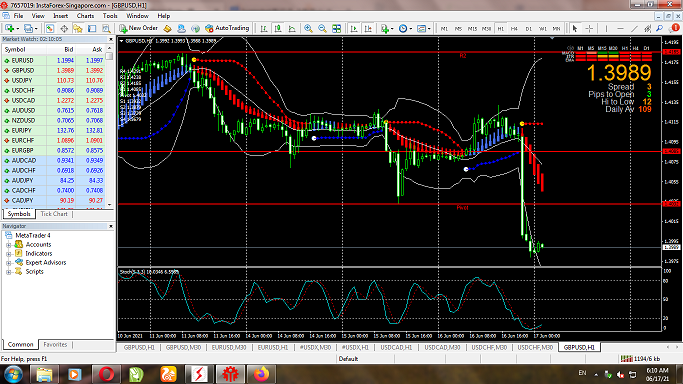The image size is (683, 384).
Task: Select the USDJPY row in Market Watch
Action: [54, 81]
